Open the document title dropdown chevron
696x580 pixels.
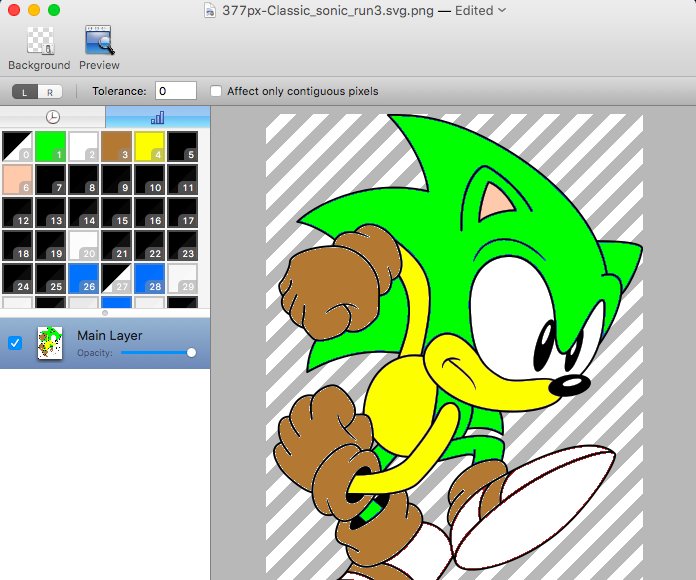click(502, 10)
